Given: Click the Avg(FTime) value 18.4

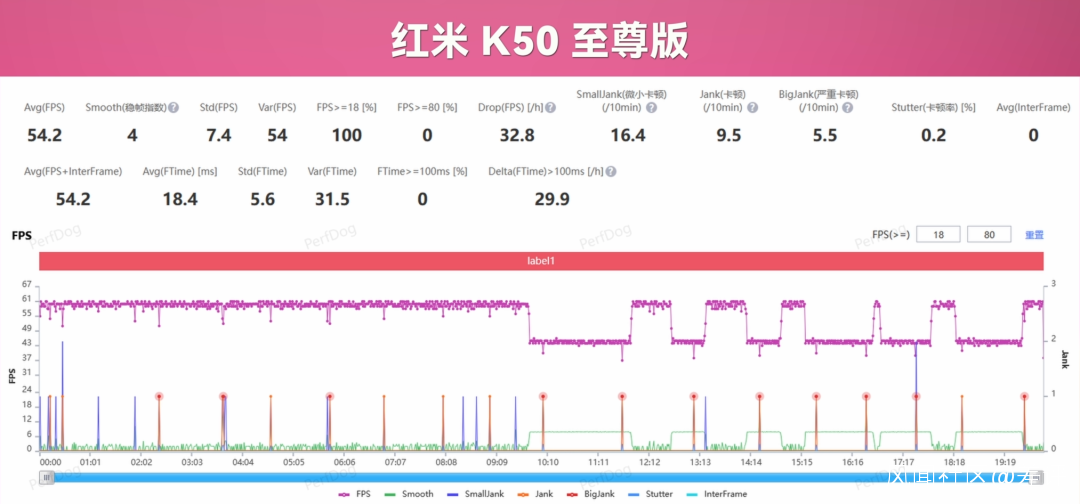Looking at the screenshot, I should pos(180,200).
